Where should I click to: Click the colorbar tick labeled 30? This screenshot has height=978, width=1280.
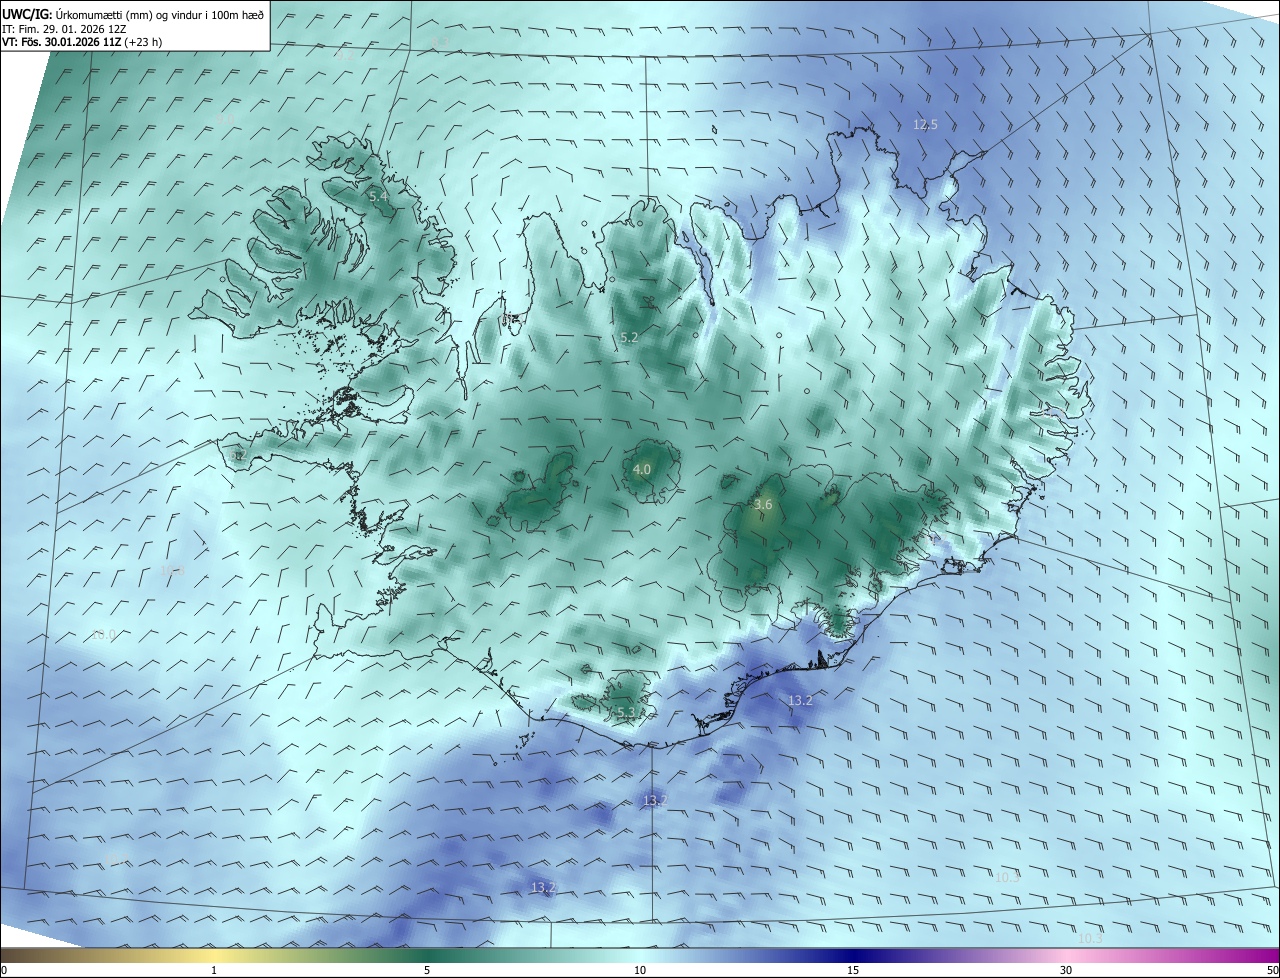(1066, 970)
